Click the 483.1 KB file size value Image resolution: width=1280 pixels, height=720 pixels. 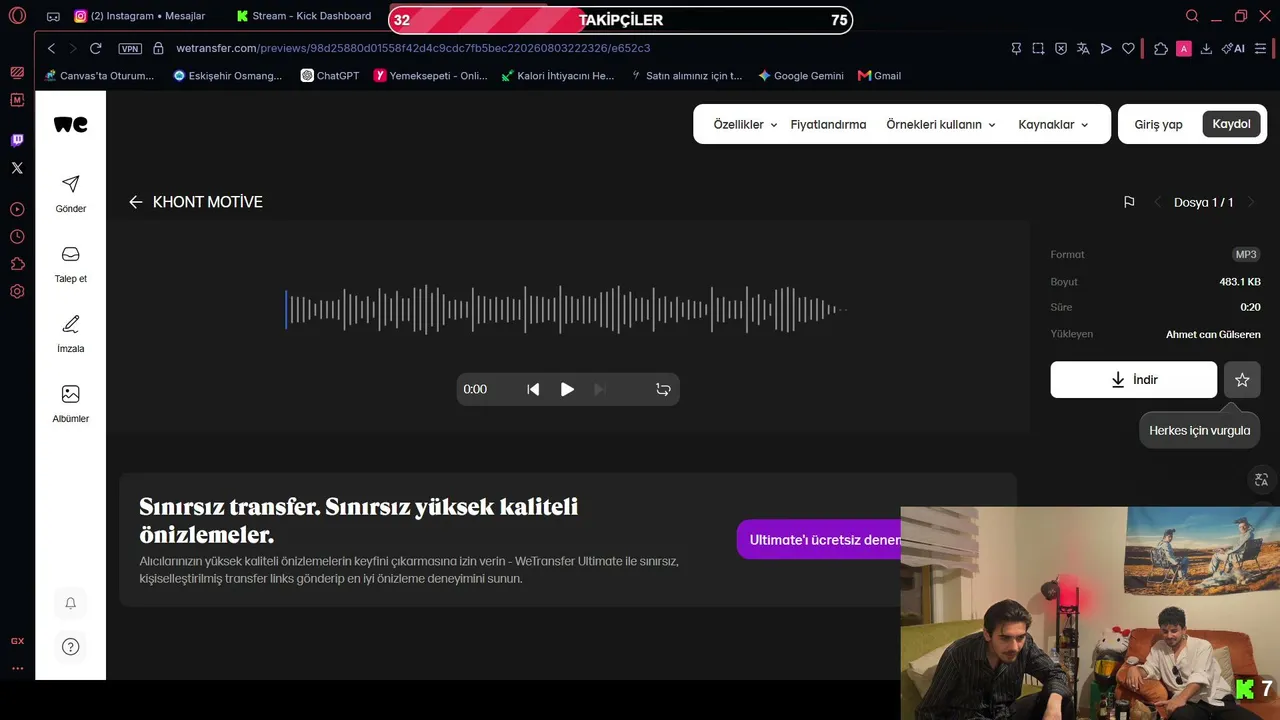1240,282
